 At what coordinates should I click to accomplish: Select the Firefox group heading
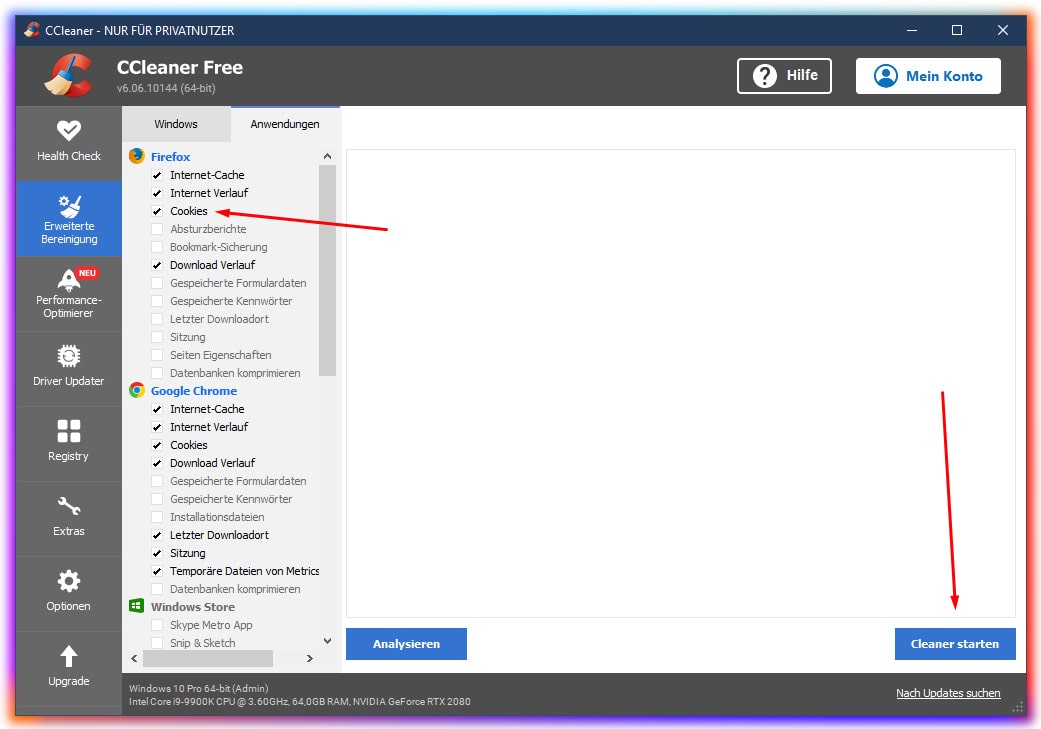point(171,157)
